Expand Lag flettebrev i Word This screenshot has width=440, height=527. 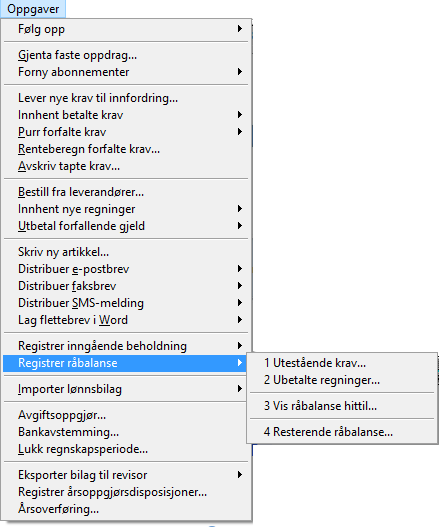(x=126, y=320)
